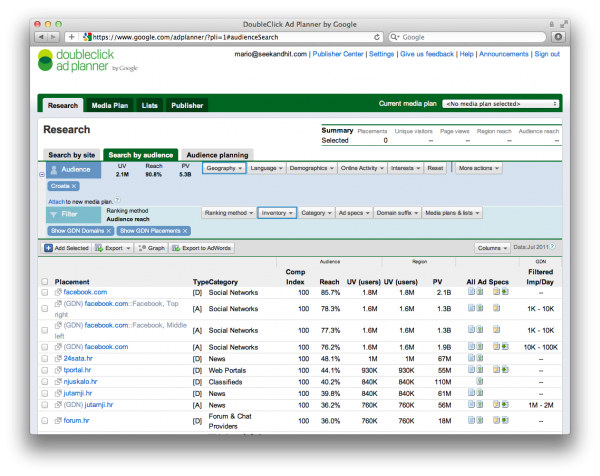Remove the Croatia audience filter chip
Image resolution: width=600 pixels, height=476 pixels.
click(x=74, y=186)
